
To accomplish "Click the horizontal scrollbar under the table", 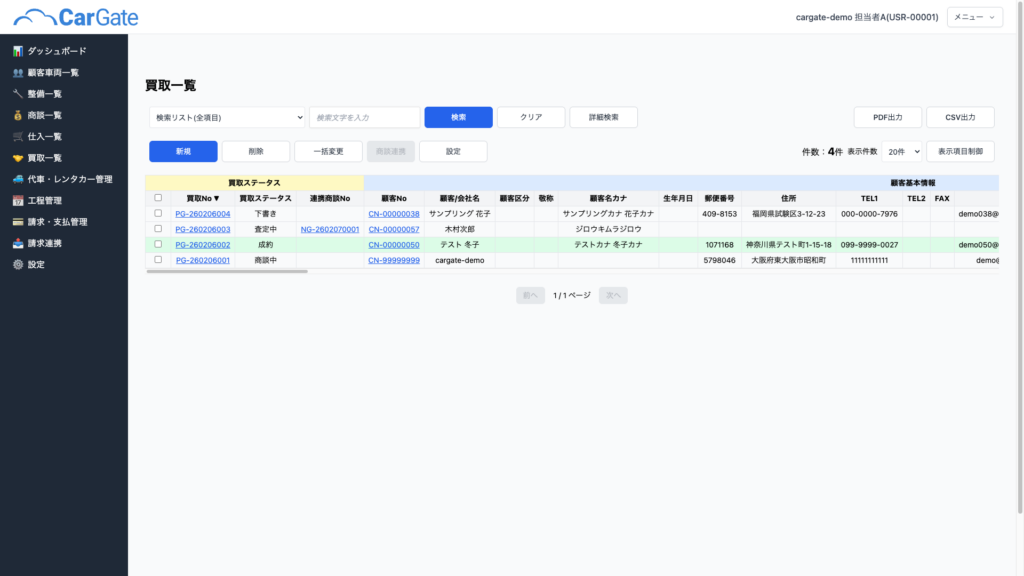I will (x=228, y=271).
